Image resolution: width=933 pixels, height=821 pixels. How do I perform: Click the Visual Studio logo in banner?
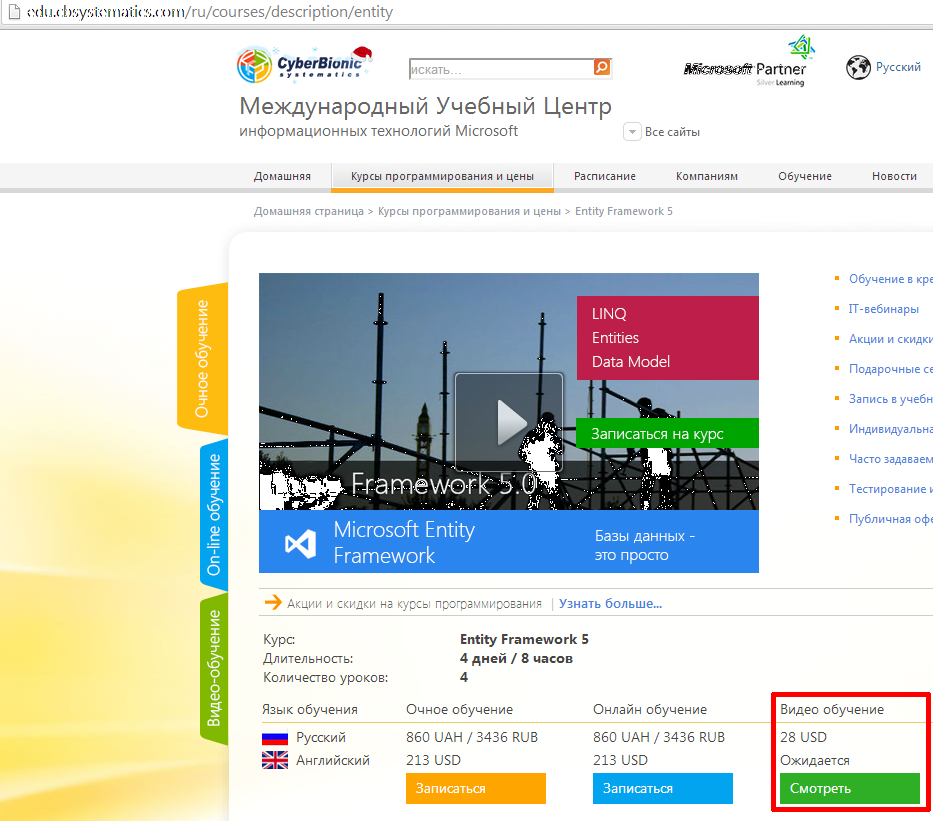[300, 543]
